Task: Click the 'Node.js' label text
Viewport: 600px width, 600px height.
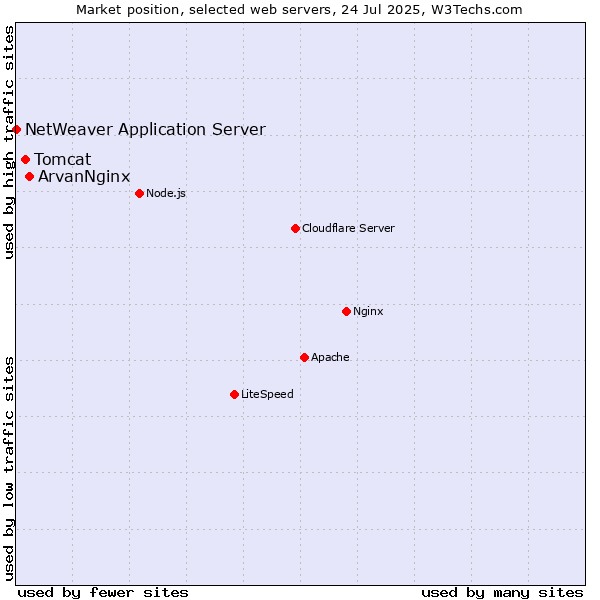Action: pos(166,194)
